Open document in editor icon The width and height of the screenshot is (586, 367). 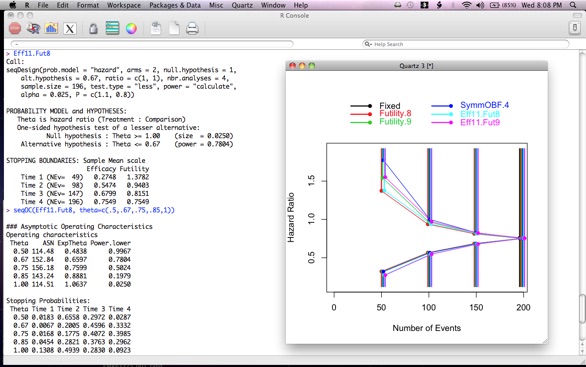156,29
